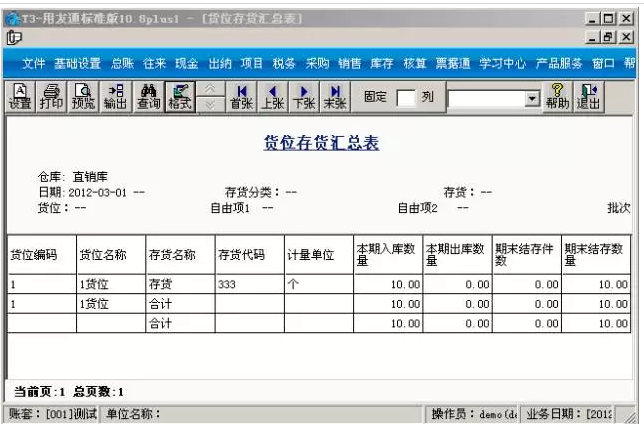This screenshot has height=424, width=644.
Task: Click the 当前页:1 page indicator
Action: 39,392
